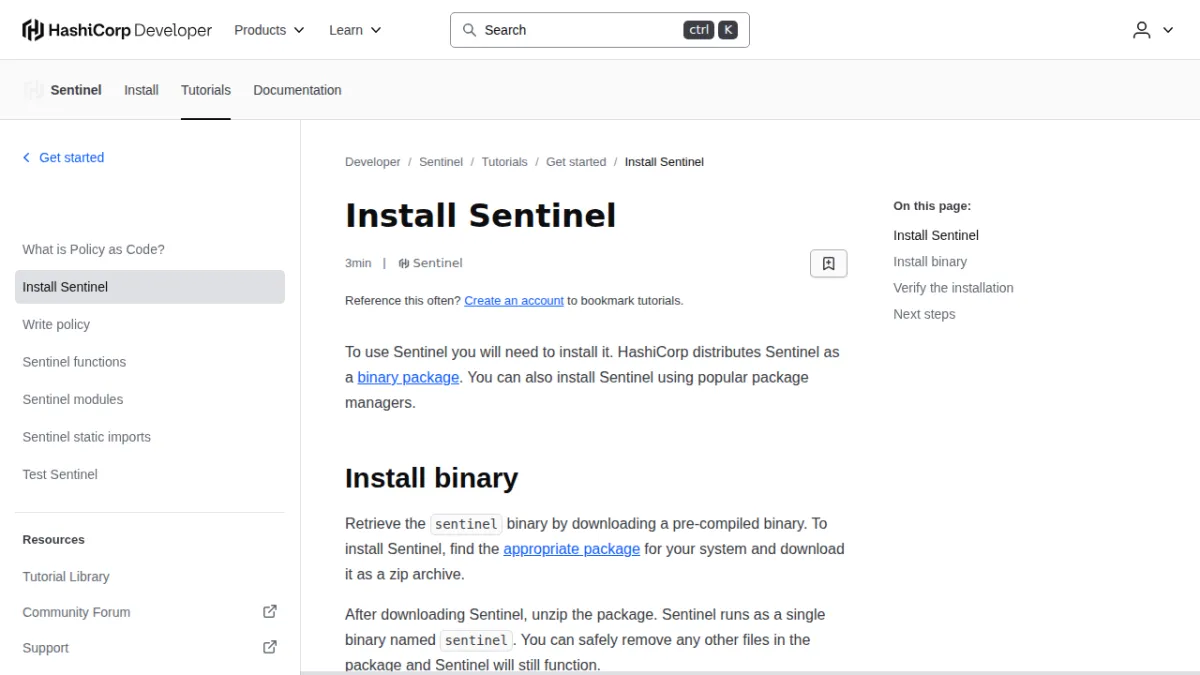The height and width of the screenshot is (675, 1200).
Task: Expand the Learn dropdown
Action: [x=355, y=30]
